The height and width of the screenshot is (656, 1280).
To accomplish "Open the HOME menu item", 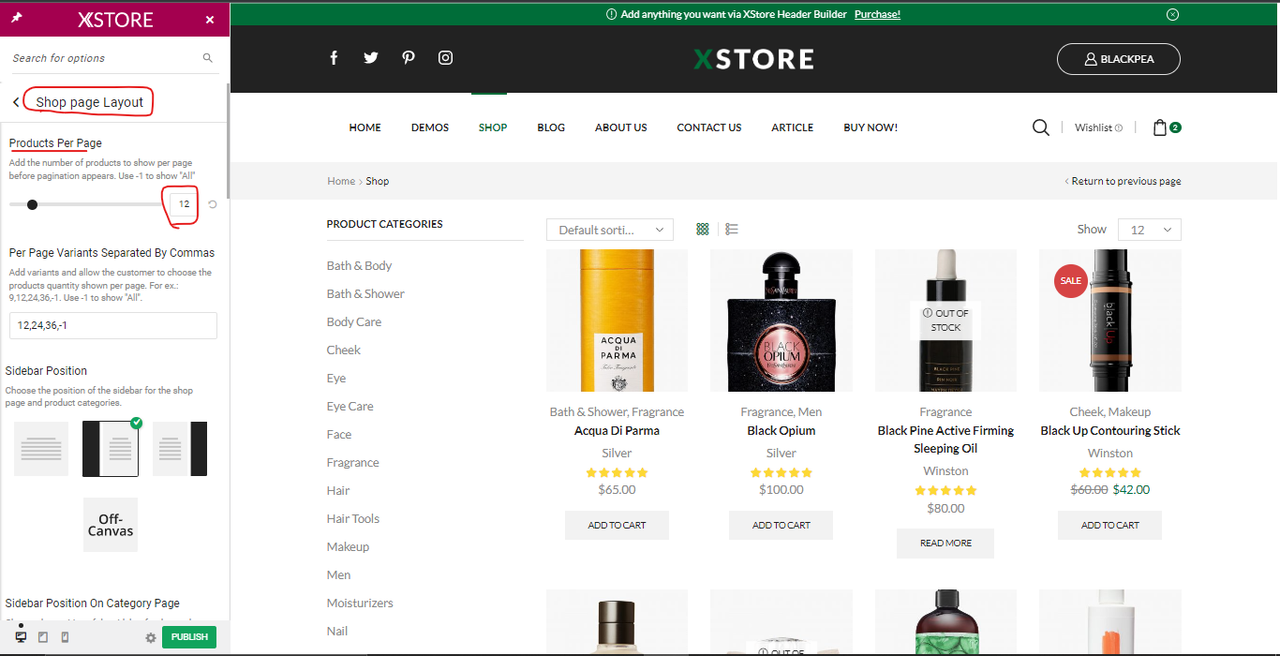I will pos(365,127).
